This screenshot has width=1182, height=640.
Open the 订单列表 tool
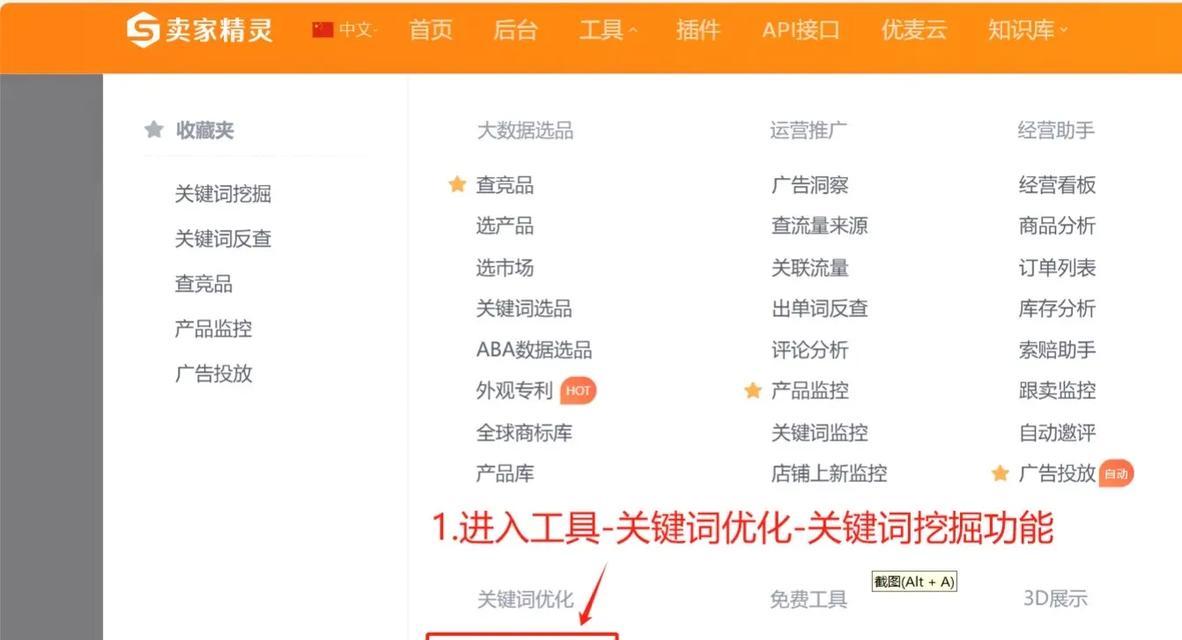pos(1058,268)
